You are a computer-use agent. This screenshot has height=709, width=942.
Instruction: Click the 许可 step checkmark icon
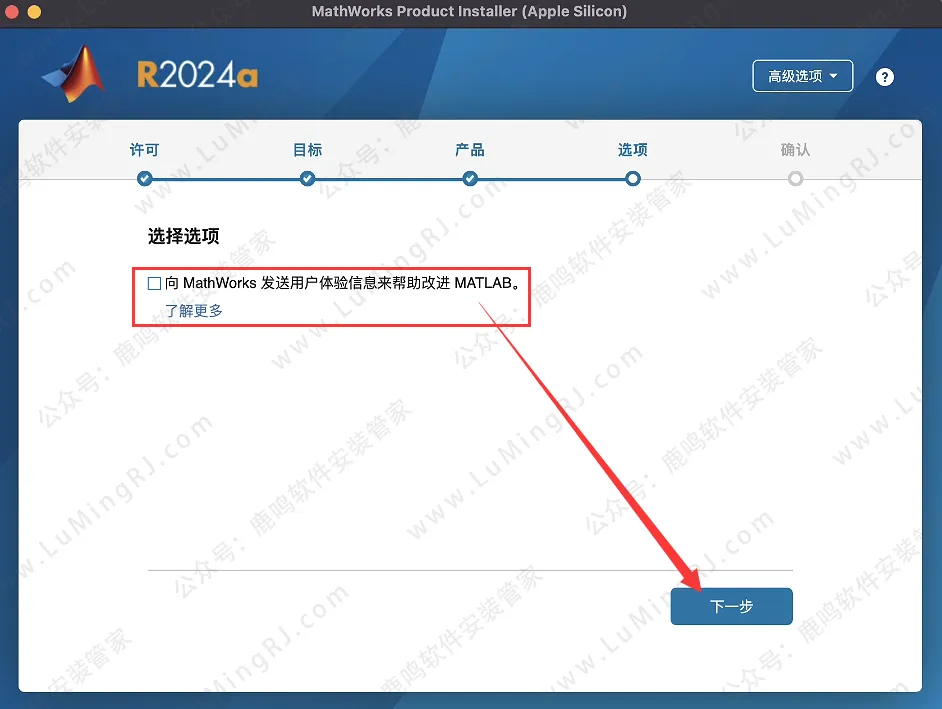[x=144, y=179]
